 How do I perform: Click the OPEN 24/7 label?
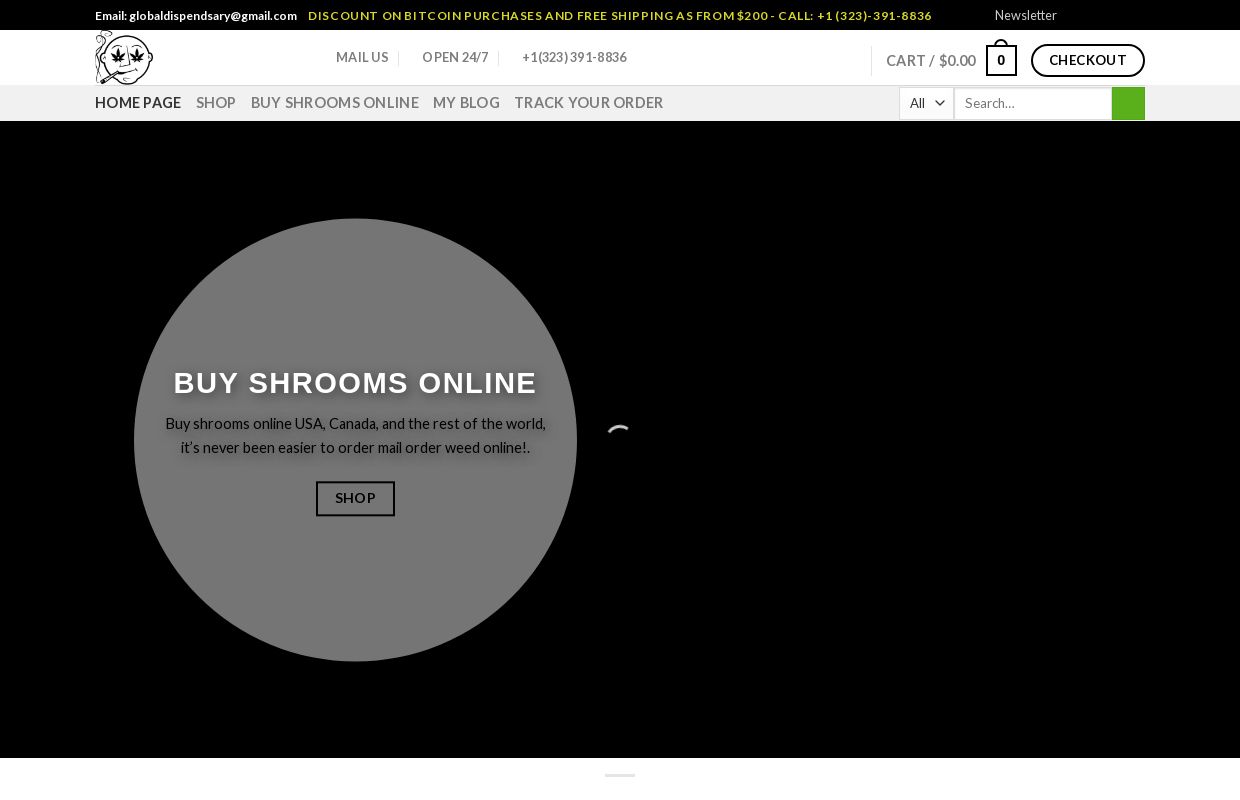[x=454, y=57]
